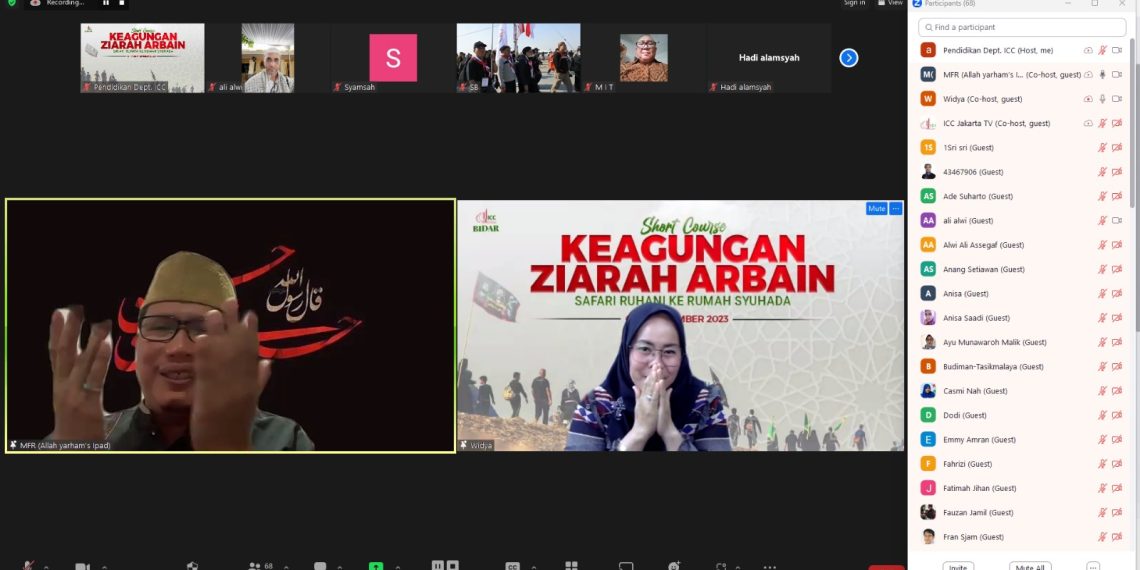Open closed caption CC toolbar button
Screen dimensions: 1140x570
(513, 566)
